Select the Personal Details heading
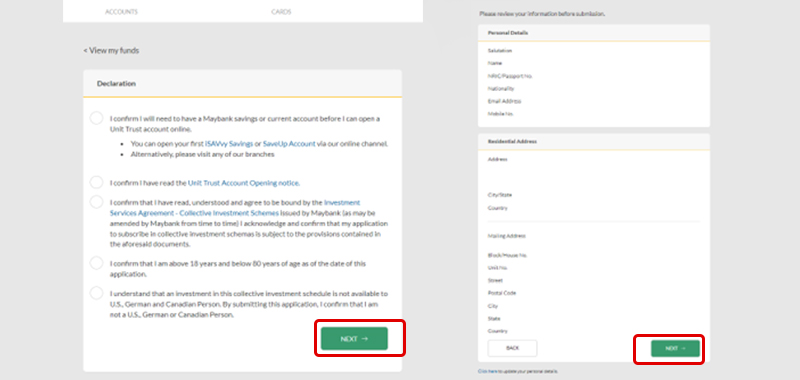 [508, 33]
